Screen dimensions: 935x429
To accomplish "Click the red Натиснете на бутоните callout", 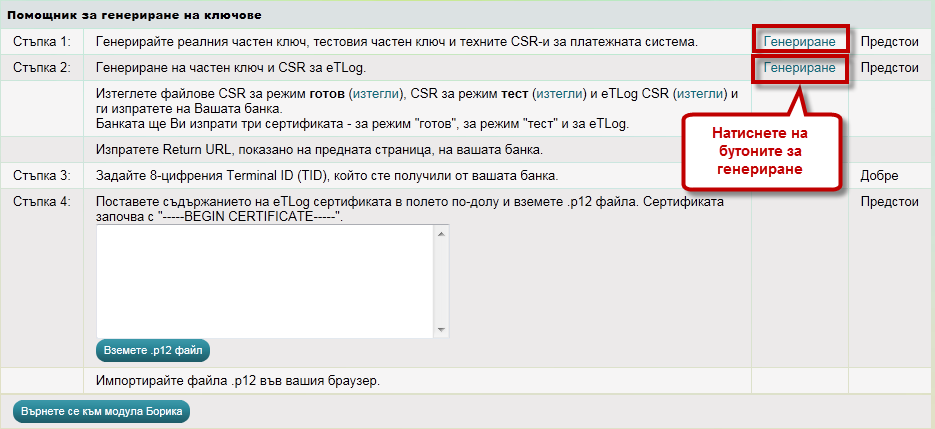I will click(x=760, y=150).
